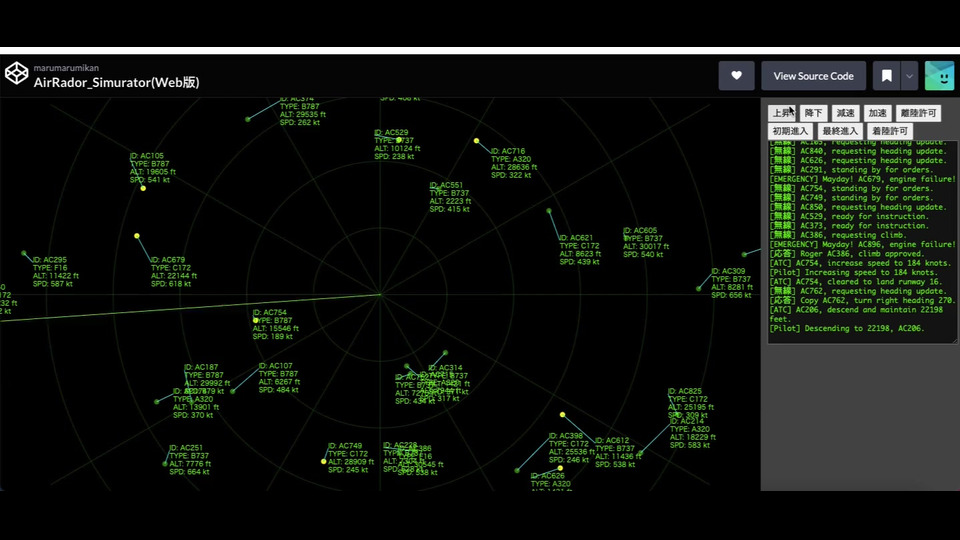The height and width of the screenshot is (540, 960).
Task: Select the green blip of aircraft AC107
Action: point(233,391)
